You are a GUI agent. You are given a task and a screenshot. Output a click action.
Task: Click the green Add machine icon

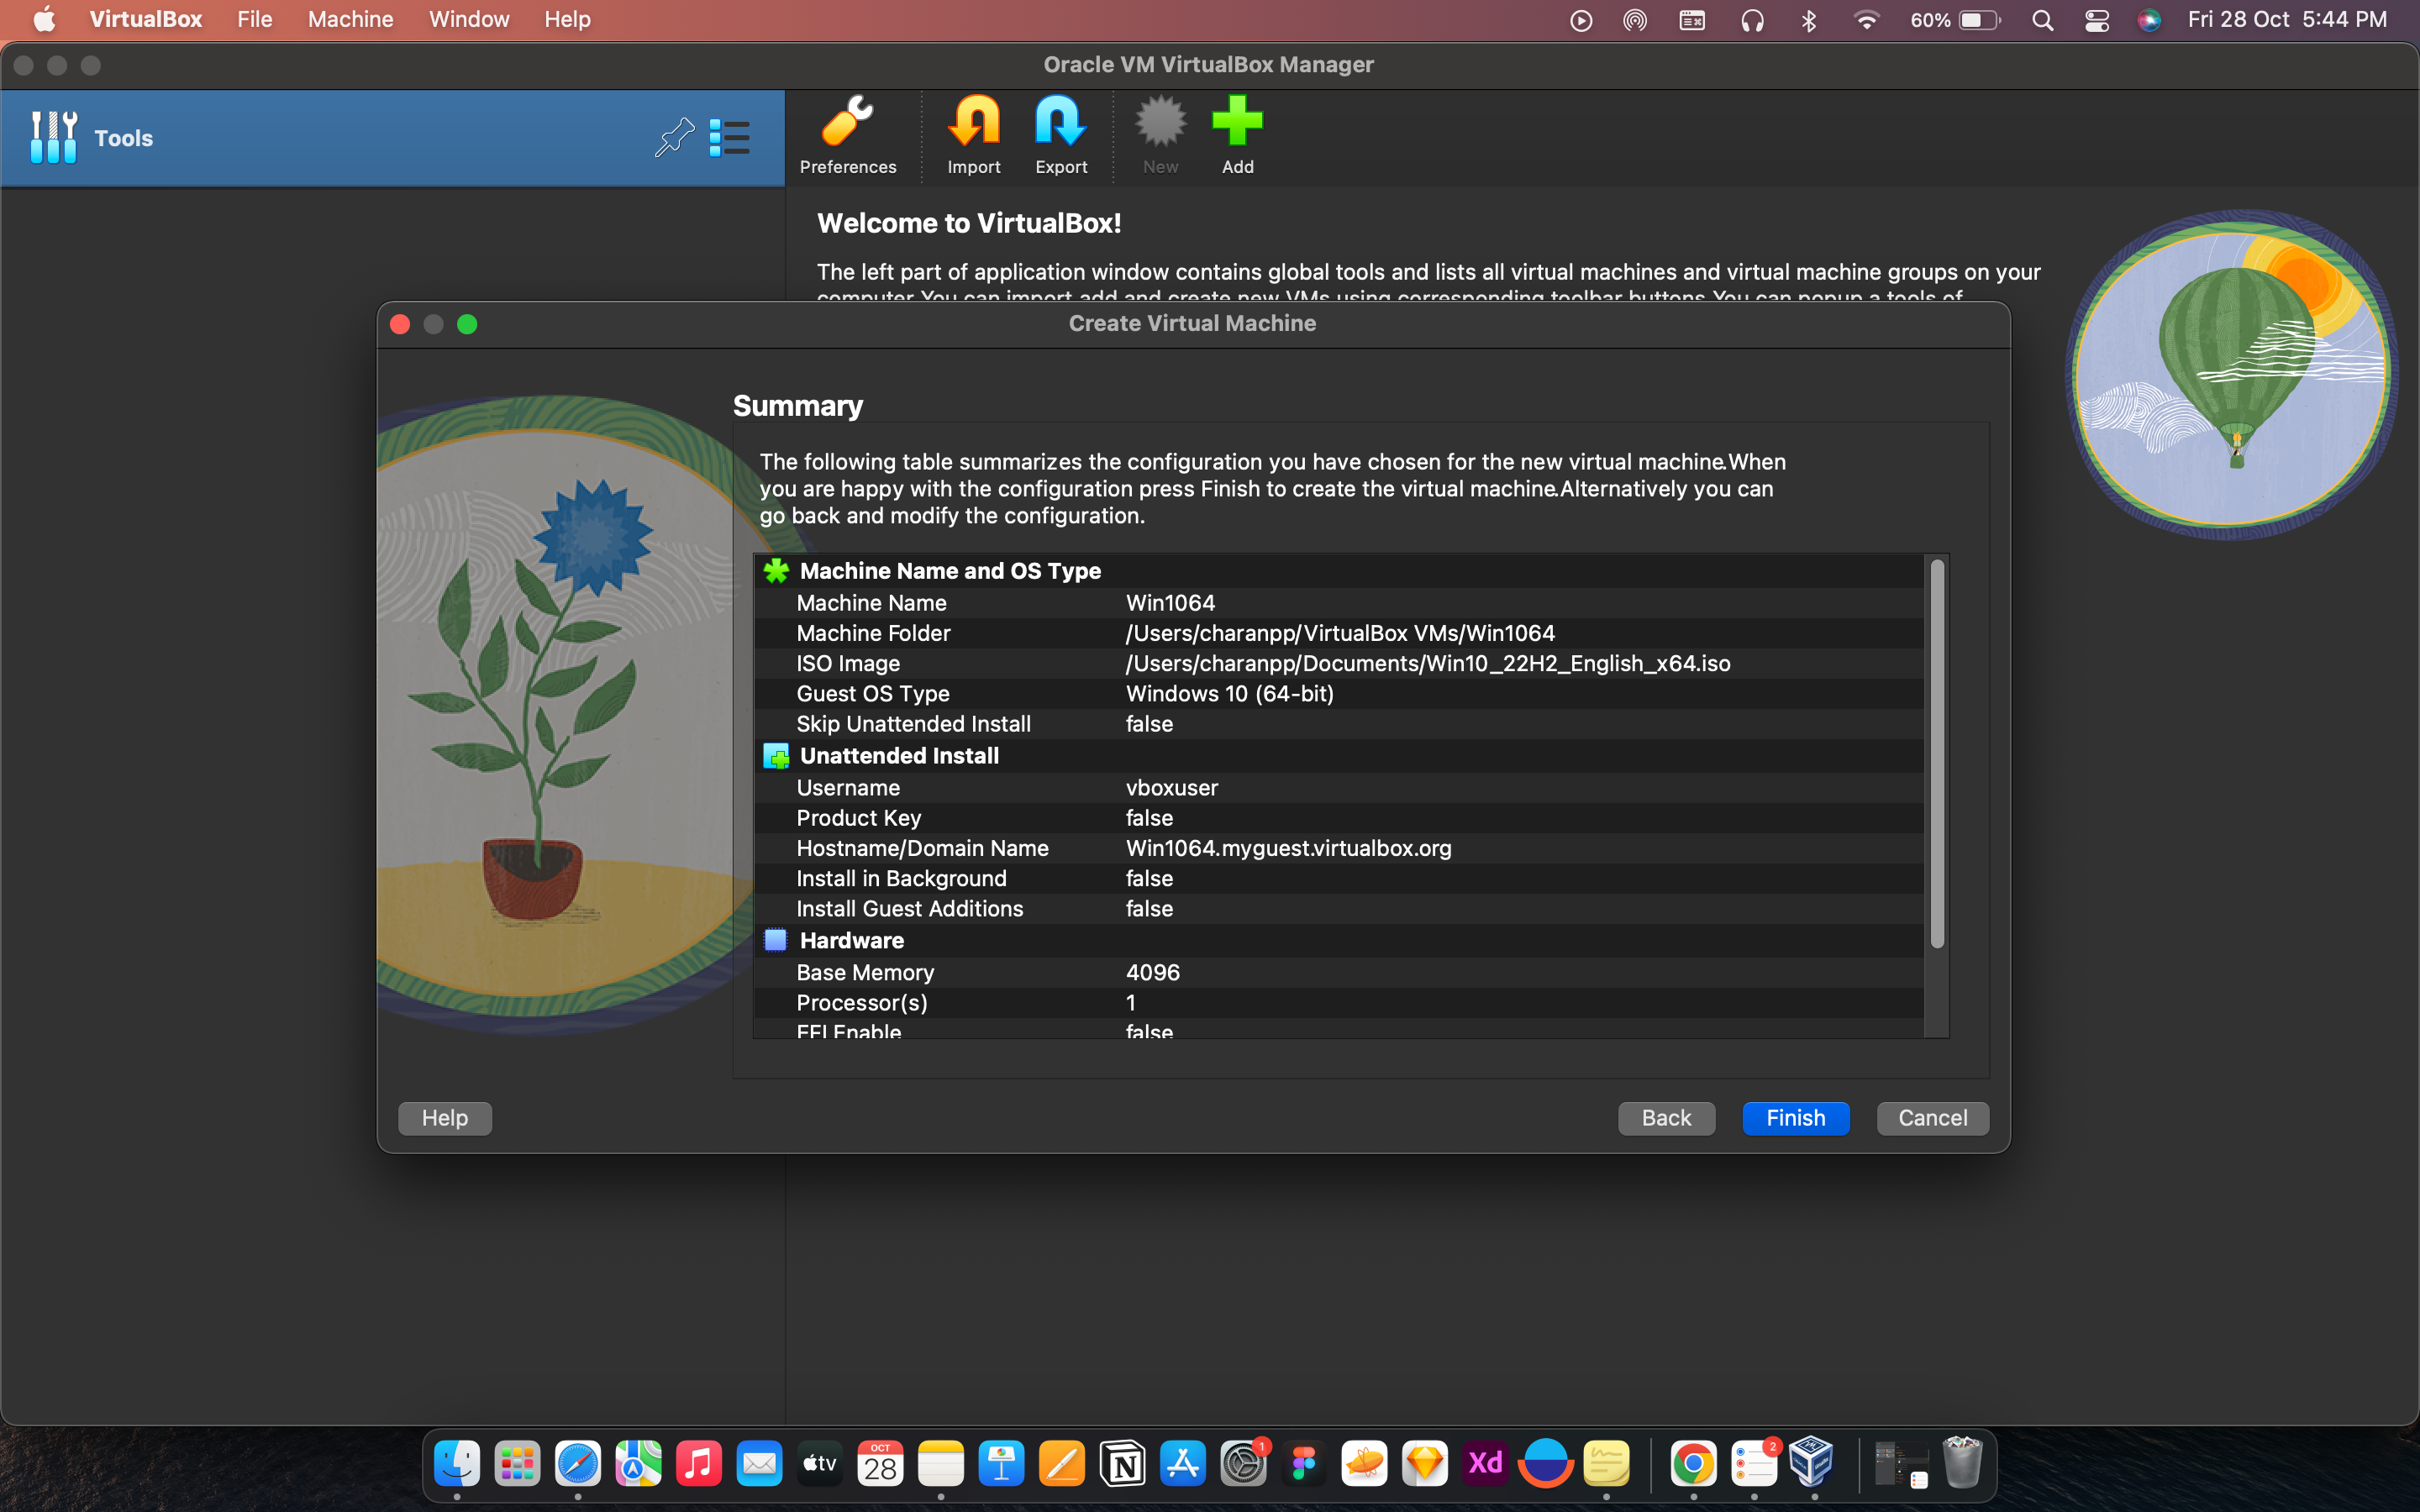point(1237,123)
